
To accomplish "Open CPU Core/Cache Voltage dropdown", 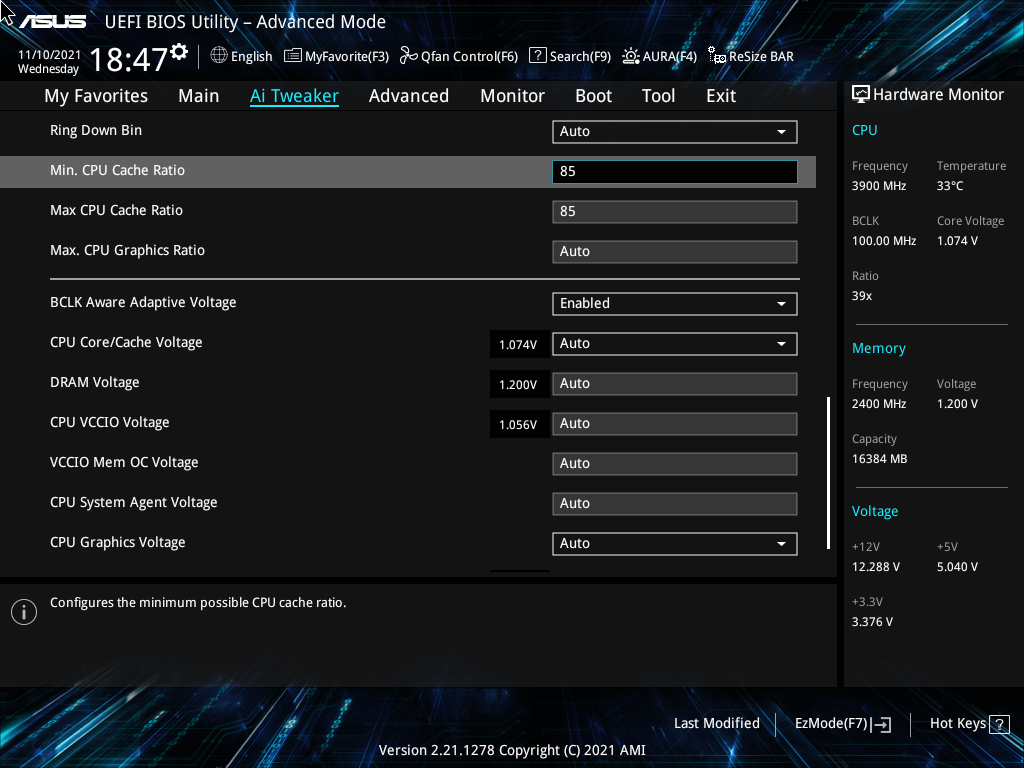I will tap(675, 344).
